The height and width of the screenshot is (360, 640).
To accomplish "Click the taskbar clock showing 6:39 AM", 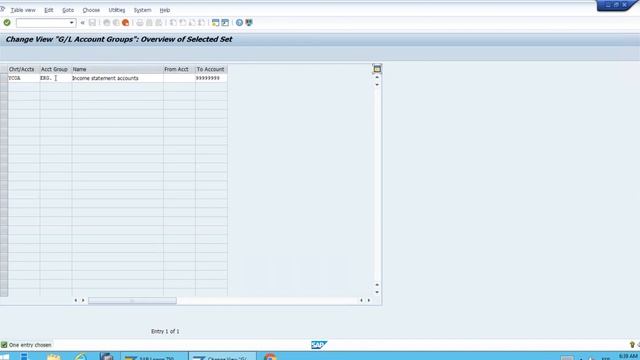I will pos(628,356).
